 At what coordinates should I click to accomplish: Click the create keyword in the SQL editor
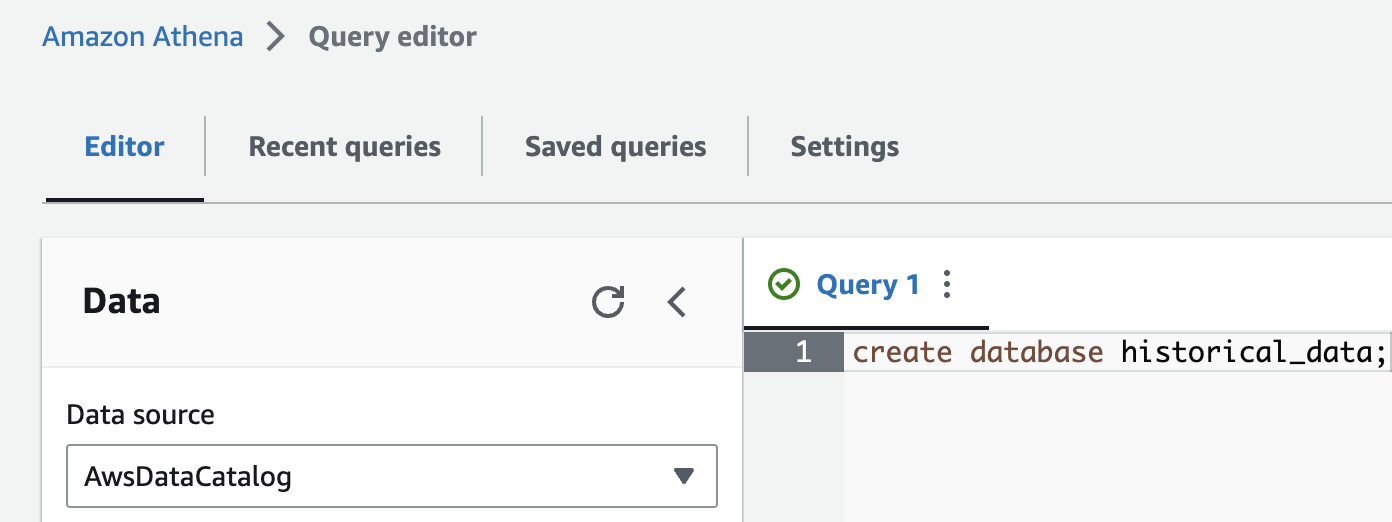pos(902,352)
